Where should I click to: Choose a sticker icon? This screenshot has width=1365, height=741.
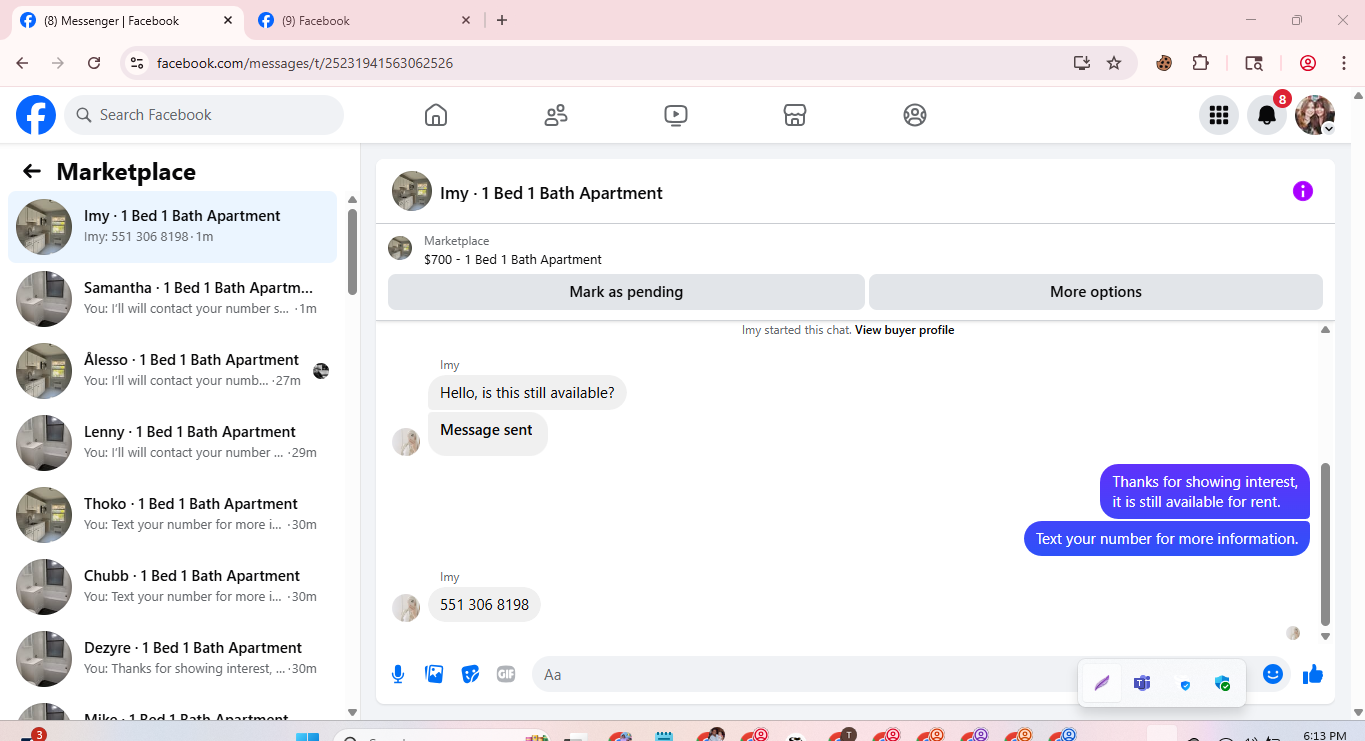click(470, 674)
